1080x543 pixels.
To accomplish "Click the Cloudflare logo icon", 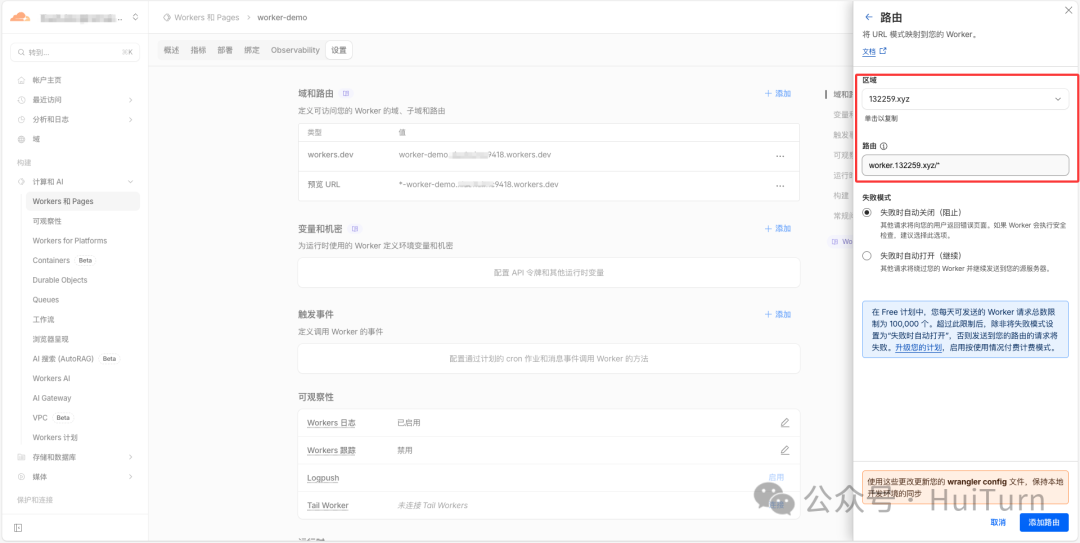I will (21, 17).
